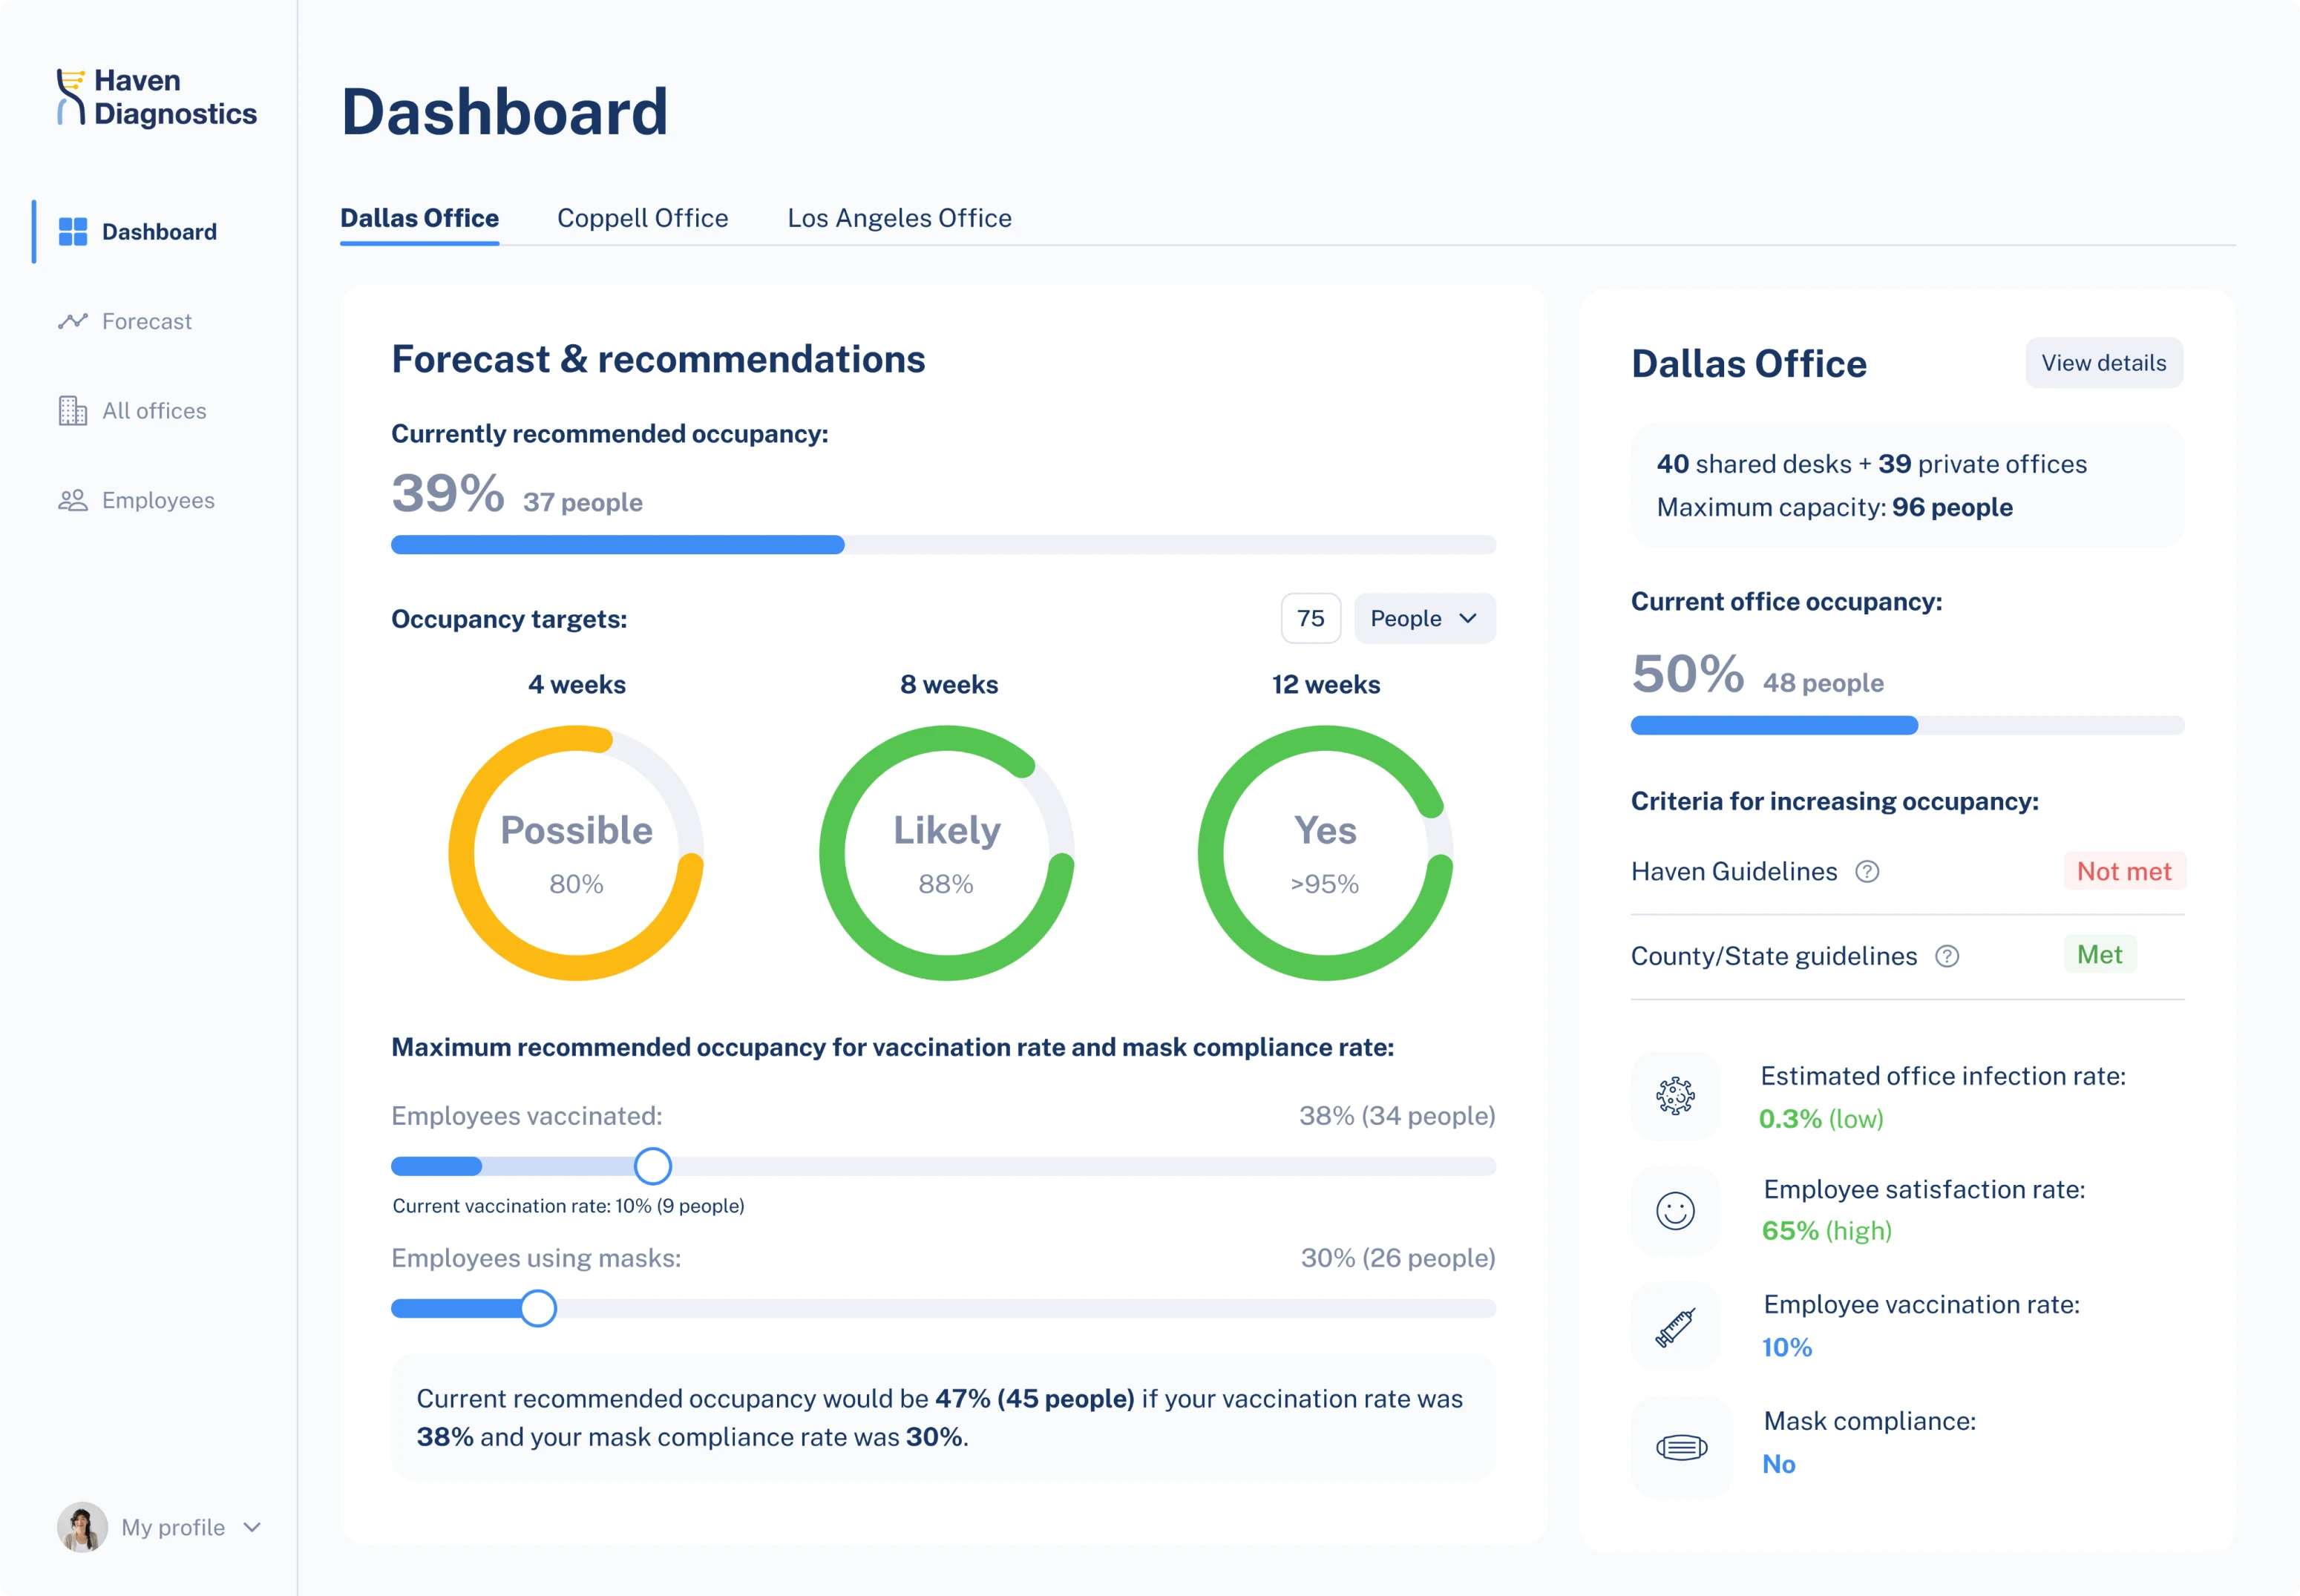Click the mask compliance icon
The image size is (2300, 1596).
click(x=1679, y=1446)
